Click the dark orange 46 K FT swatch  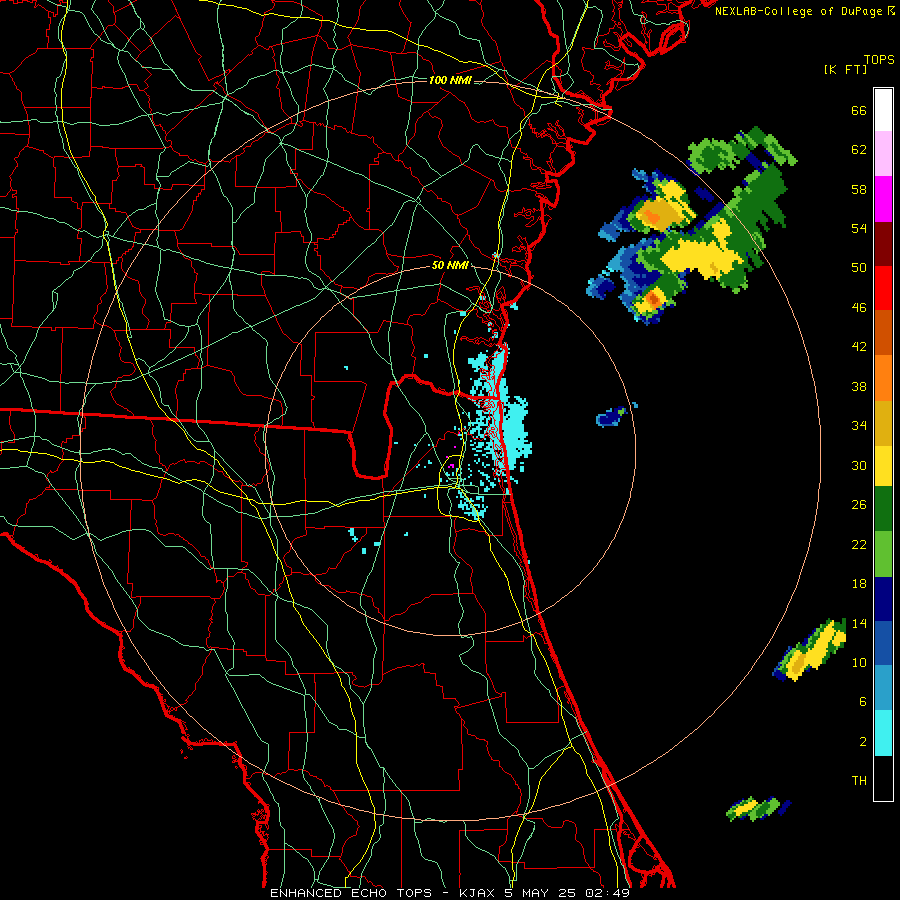coord(883,332)
